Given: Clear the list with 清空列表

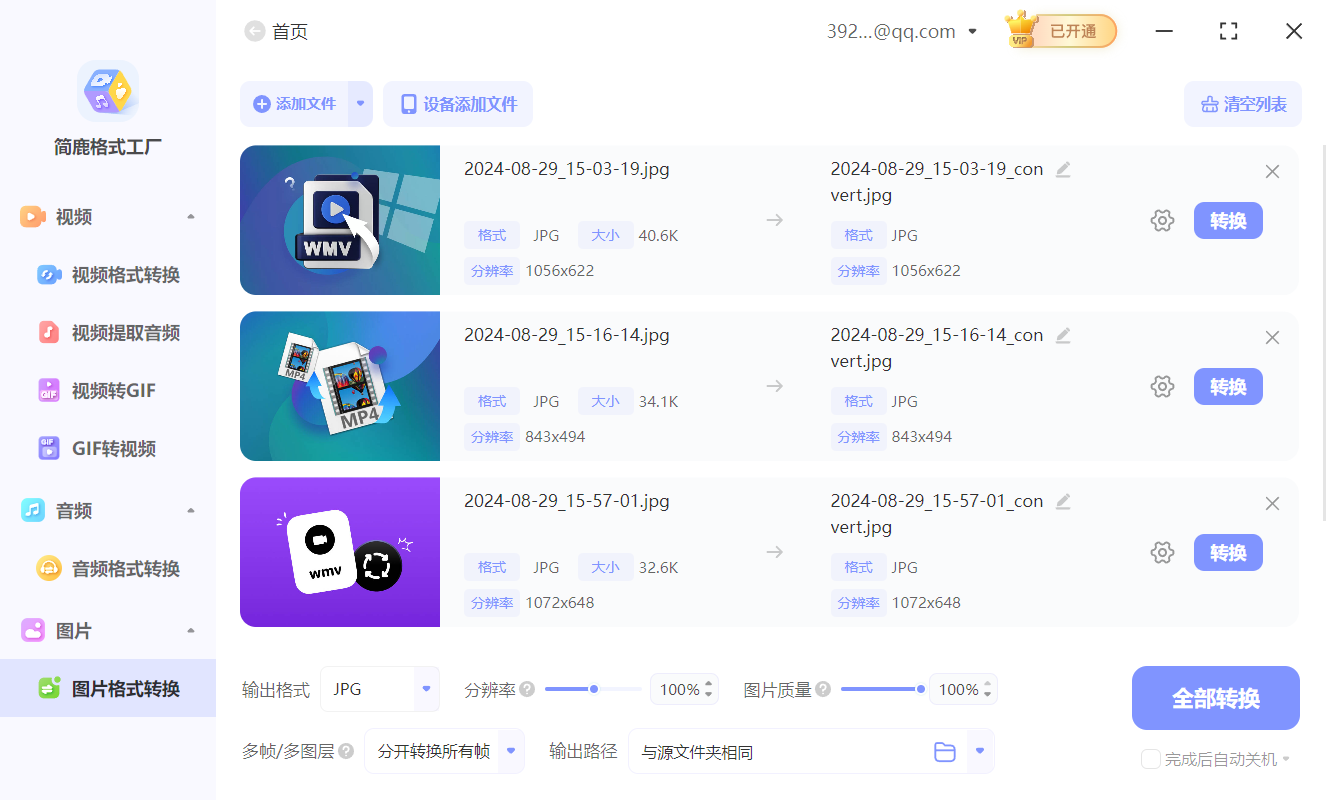Looking at the screenshot, I should [1242, 104].
